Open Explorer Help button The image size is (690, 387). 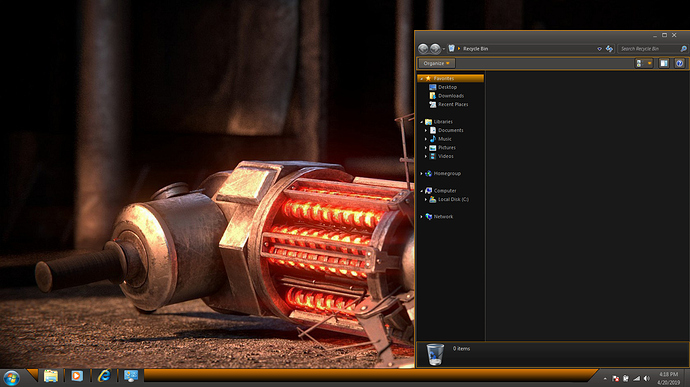coord(679,63)
